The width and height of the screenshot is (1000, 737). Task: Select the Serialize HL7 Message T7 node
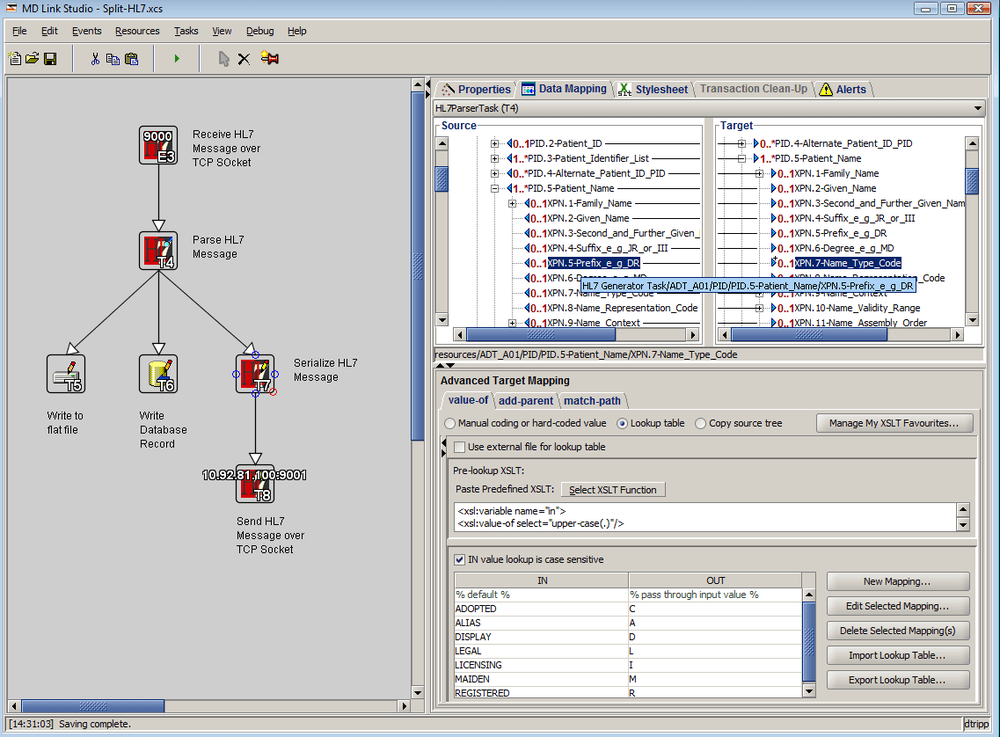255,374
